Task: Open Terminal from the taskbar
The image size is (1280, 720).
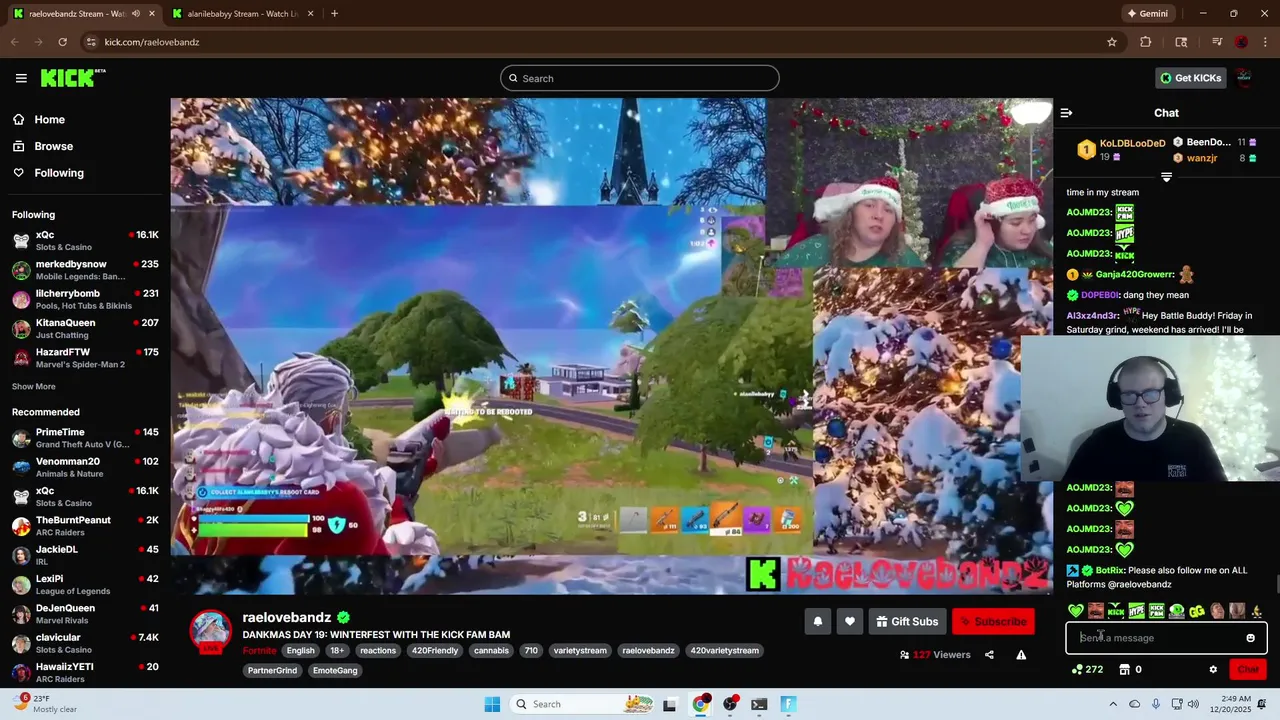Action: point(759,704)
